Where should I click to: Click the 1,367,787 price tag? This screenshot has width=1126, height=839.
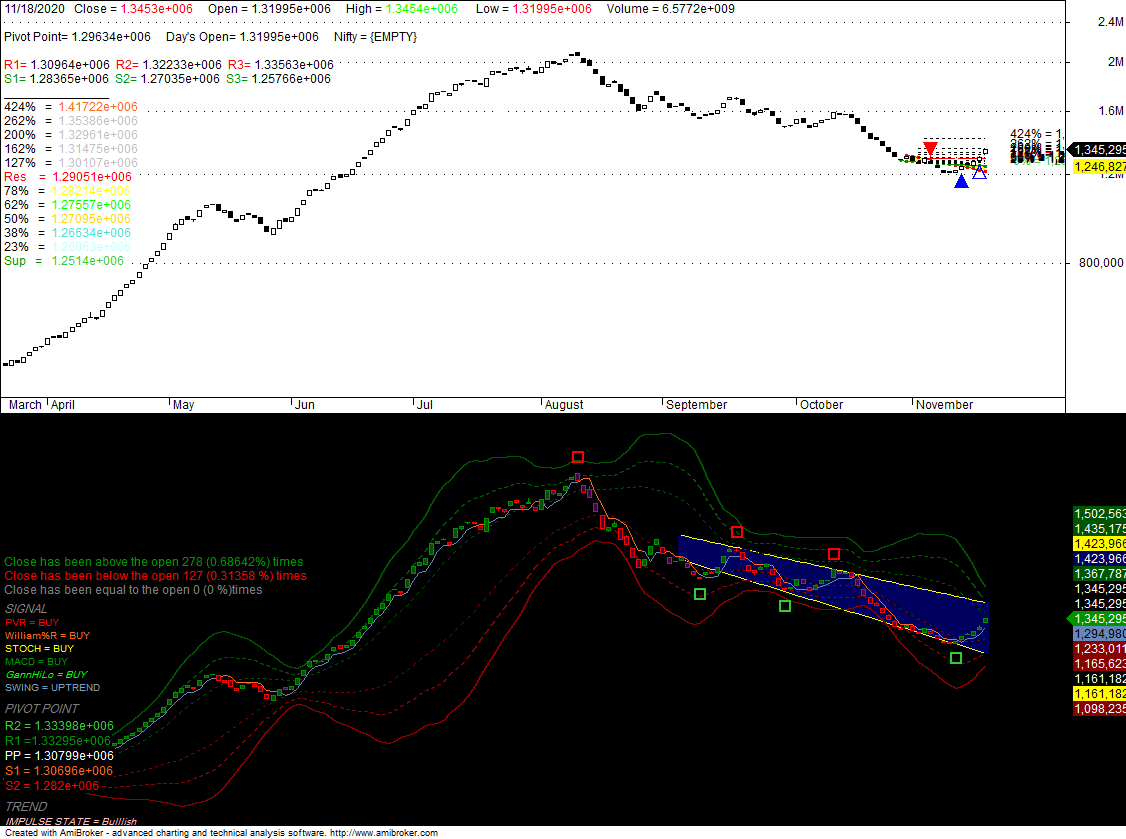click(1099, 574)
